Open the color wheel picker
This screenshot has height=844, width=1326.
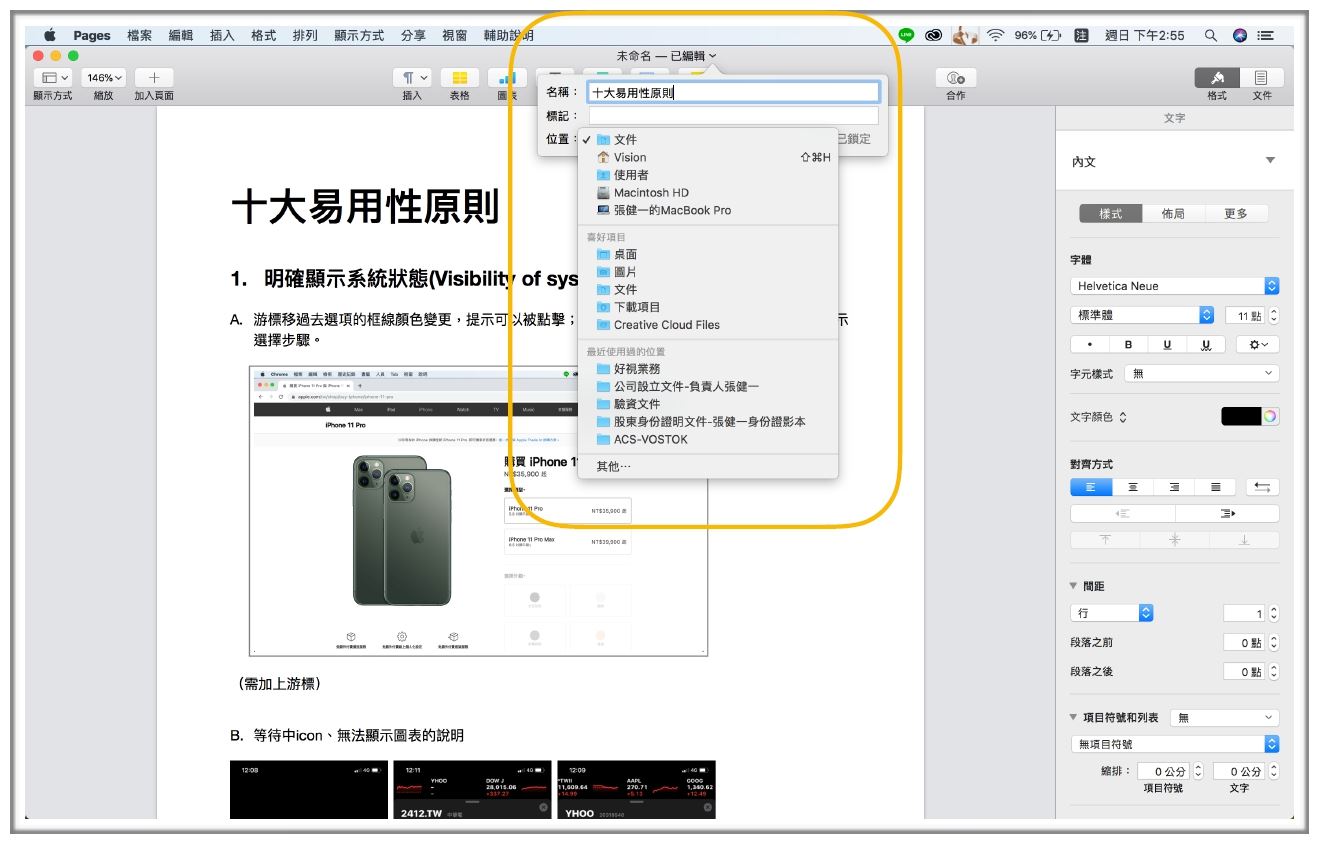tap(1270, 417)
